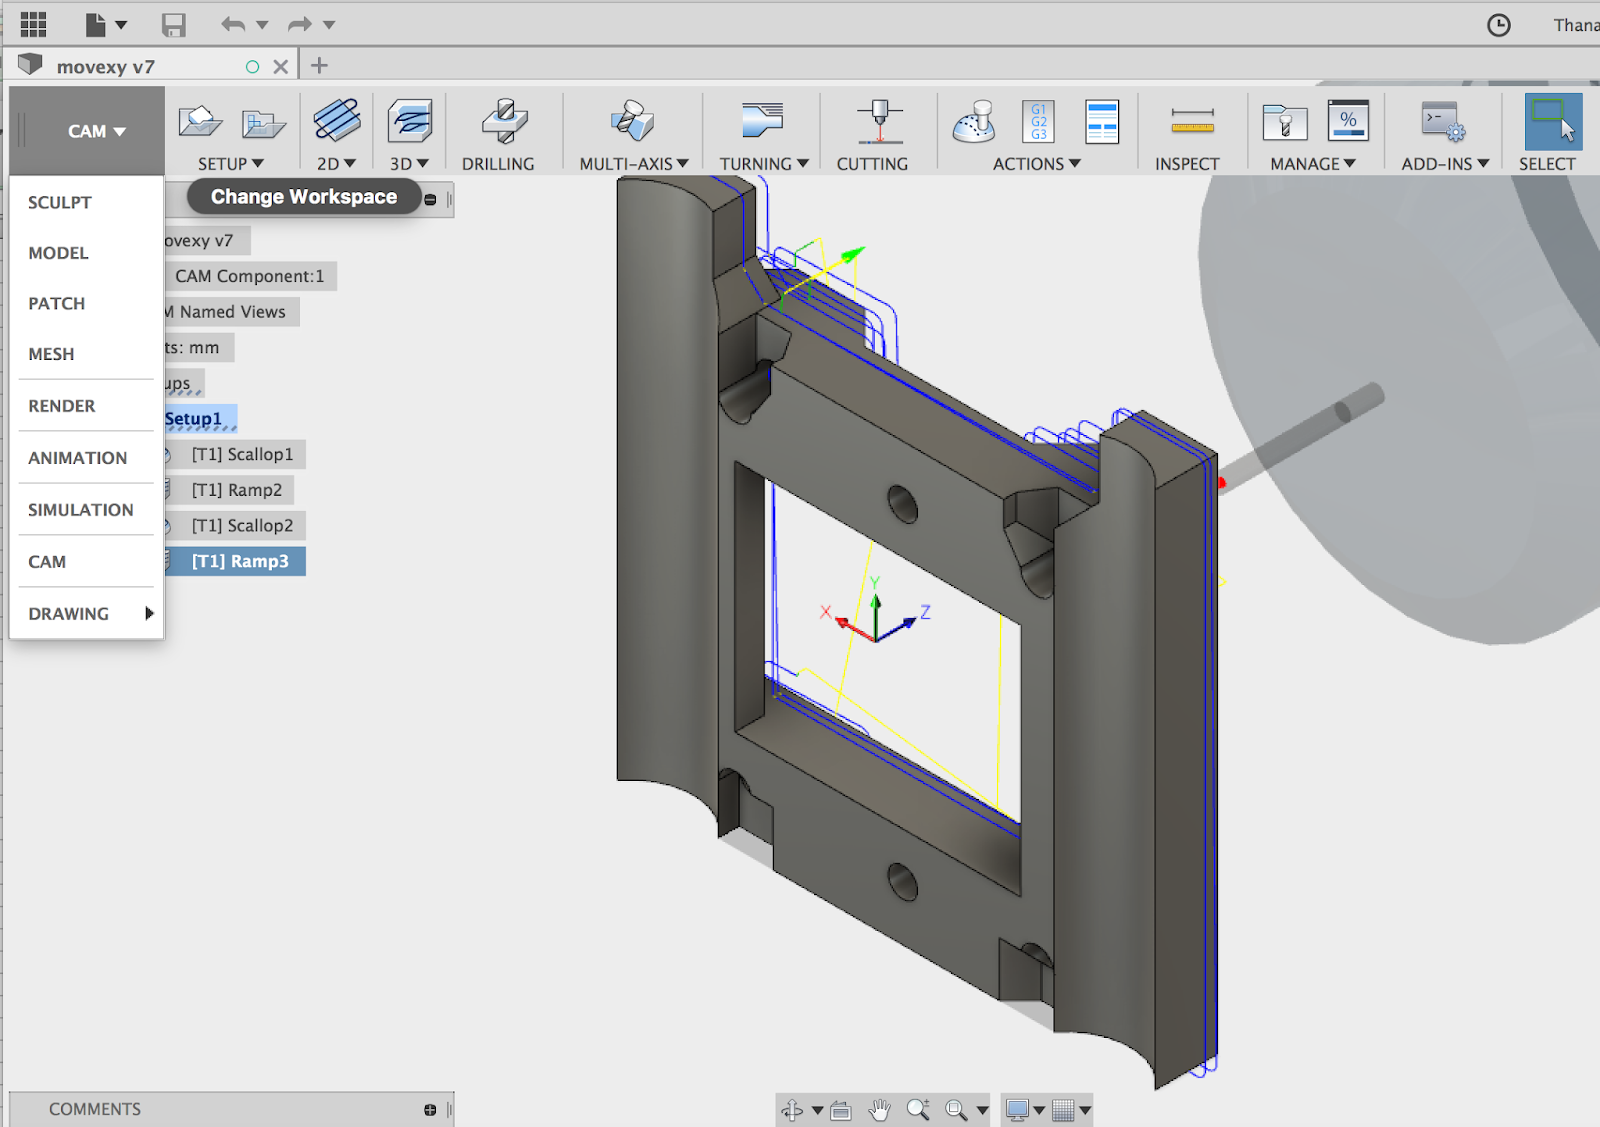The height and width of the screenshot is (1127, 1600).
Task: Click the Undo arrow icon
Action: click(233, 24)
